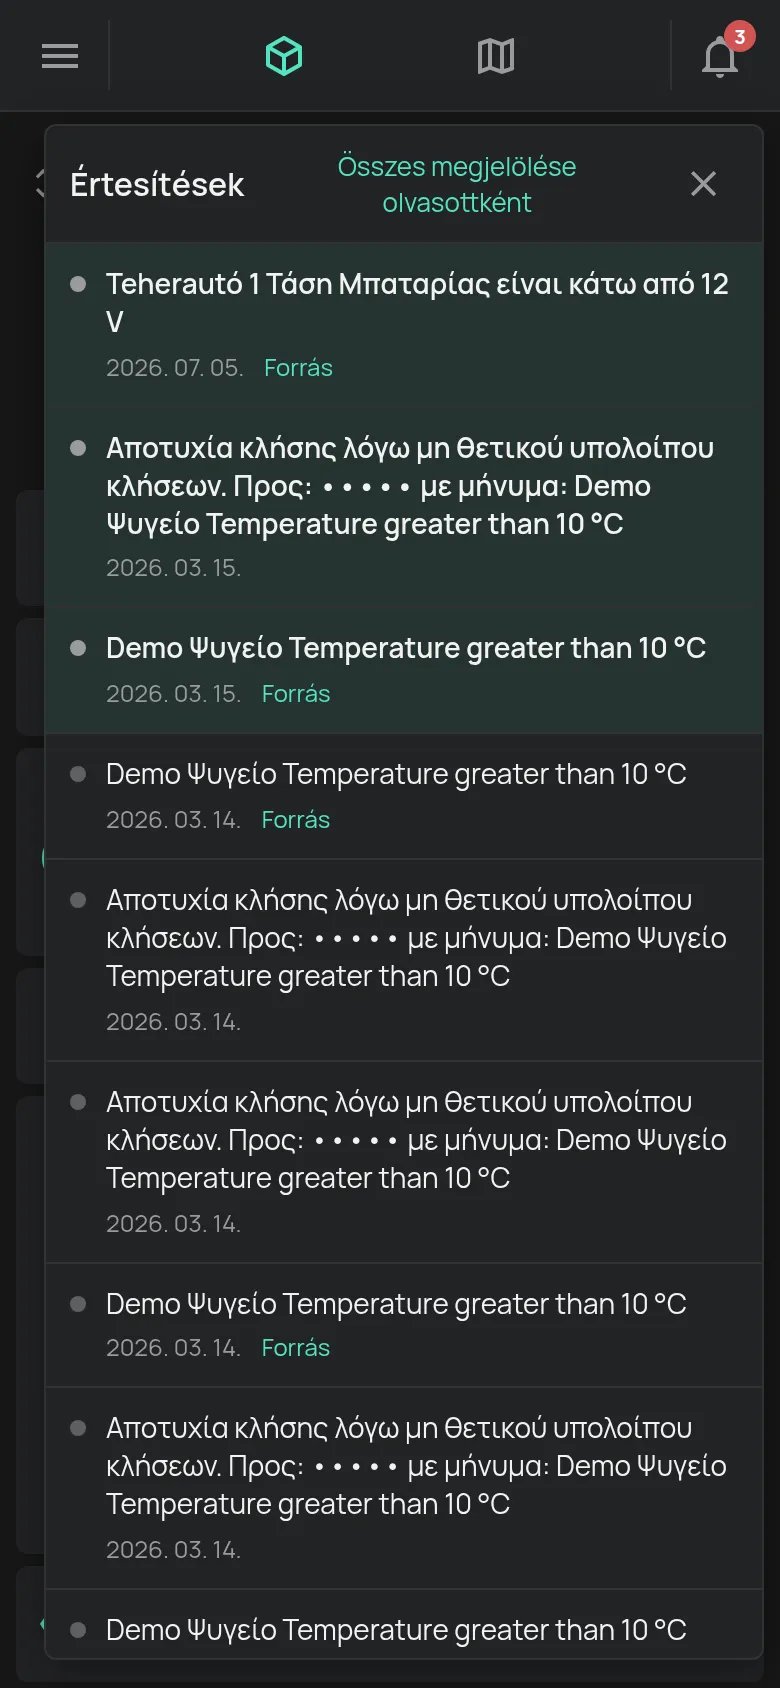Select the highlighted Αποτυχία κλήσης notification from 03. 15.
780x1688 pixels.
click(404, 507)
